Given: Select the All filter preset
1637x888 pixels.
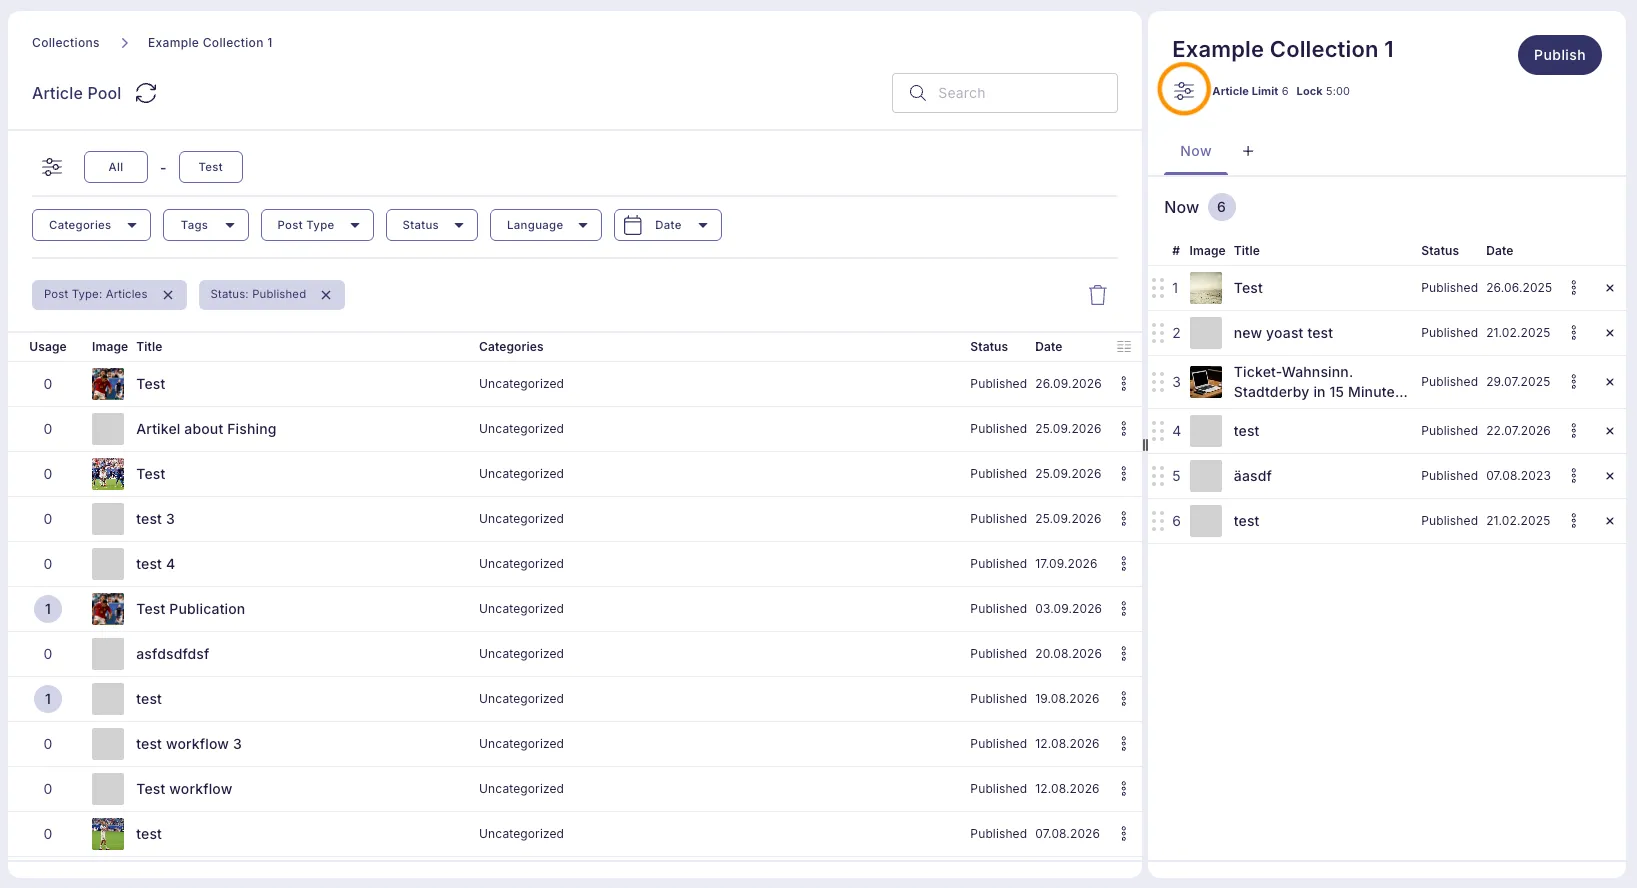Looking at the screenshot, I should pos(116,167).
